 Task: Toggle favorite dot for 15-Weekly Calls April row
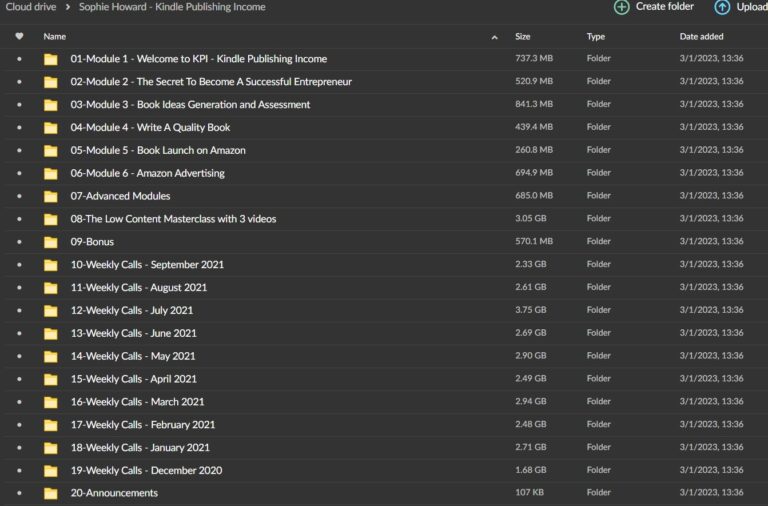pos(19,379)
